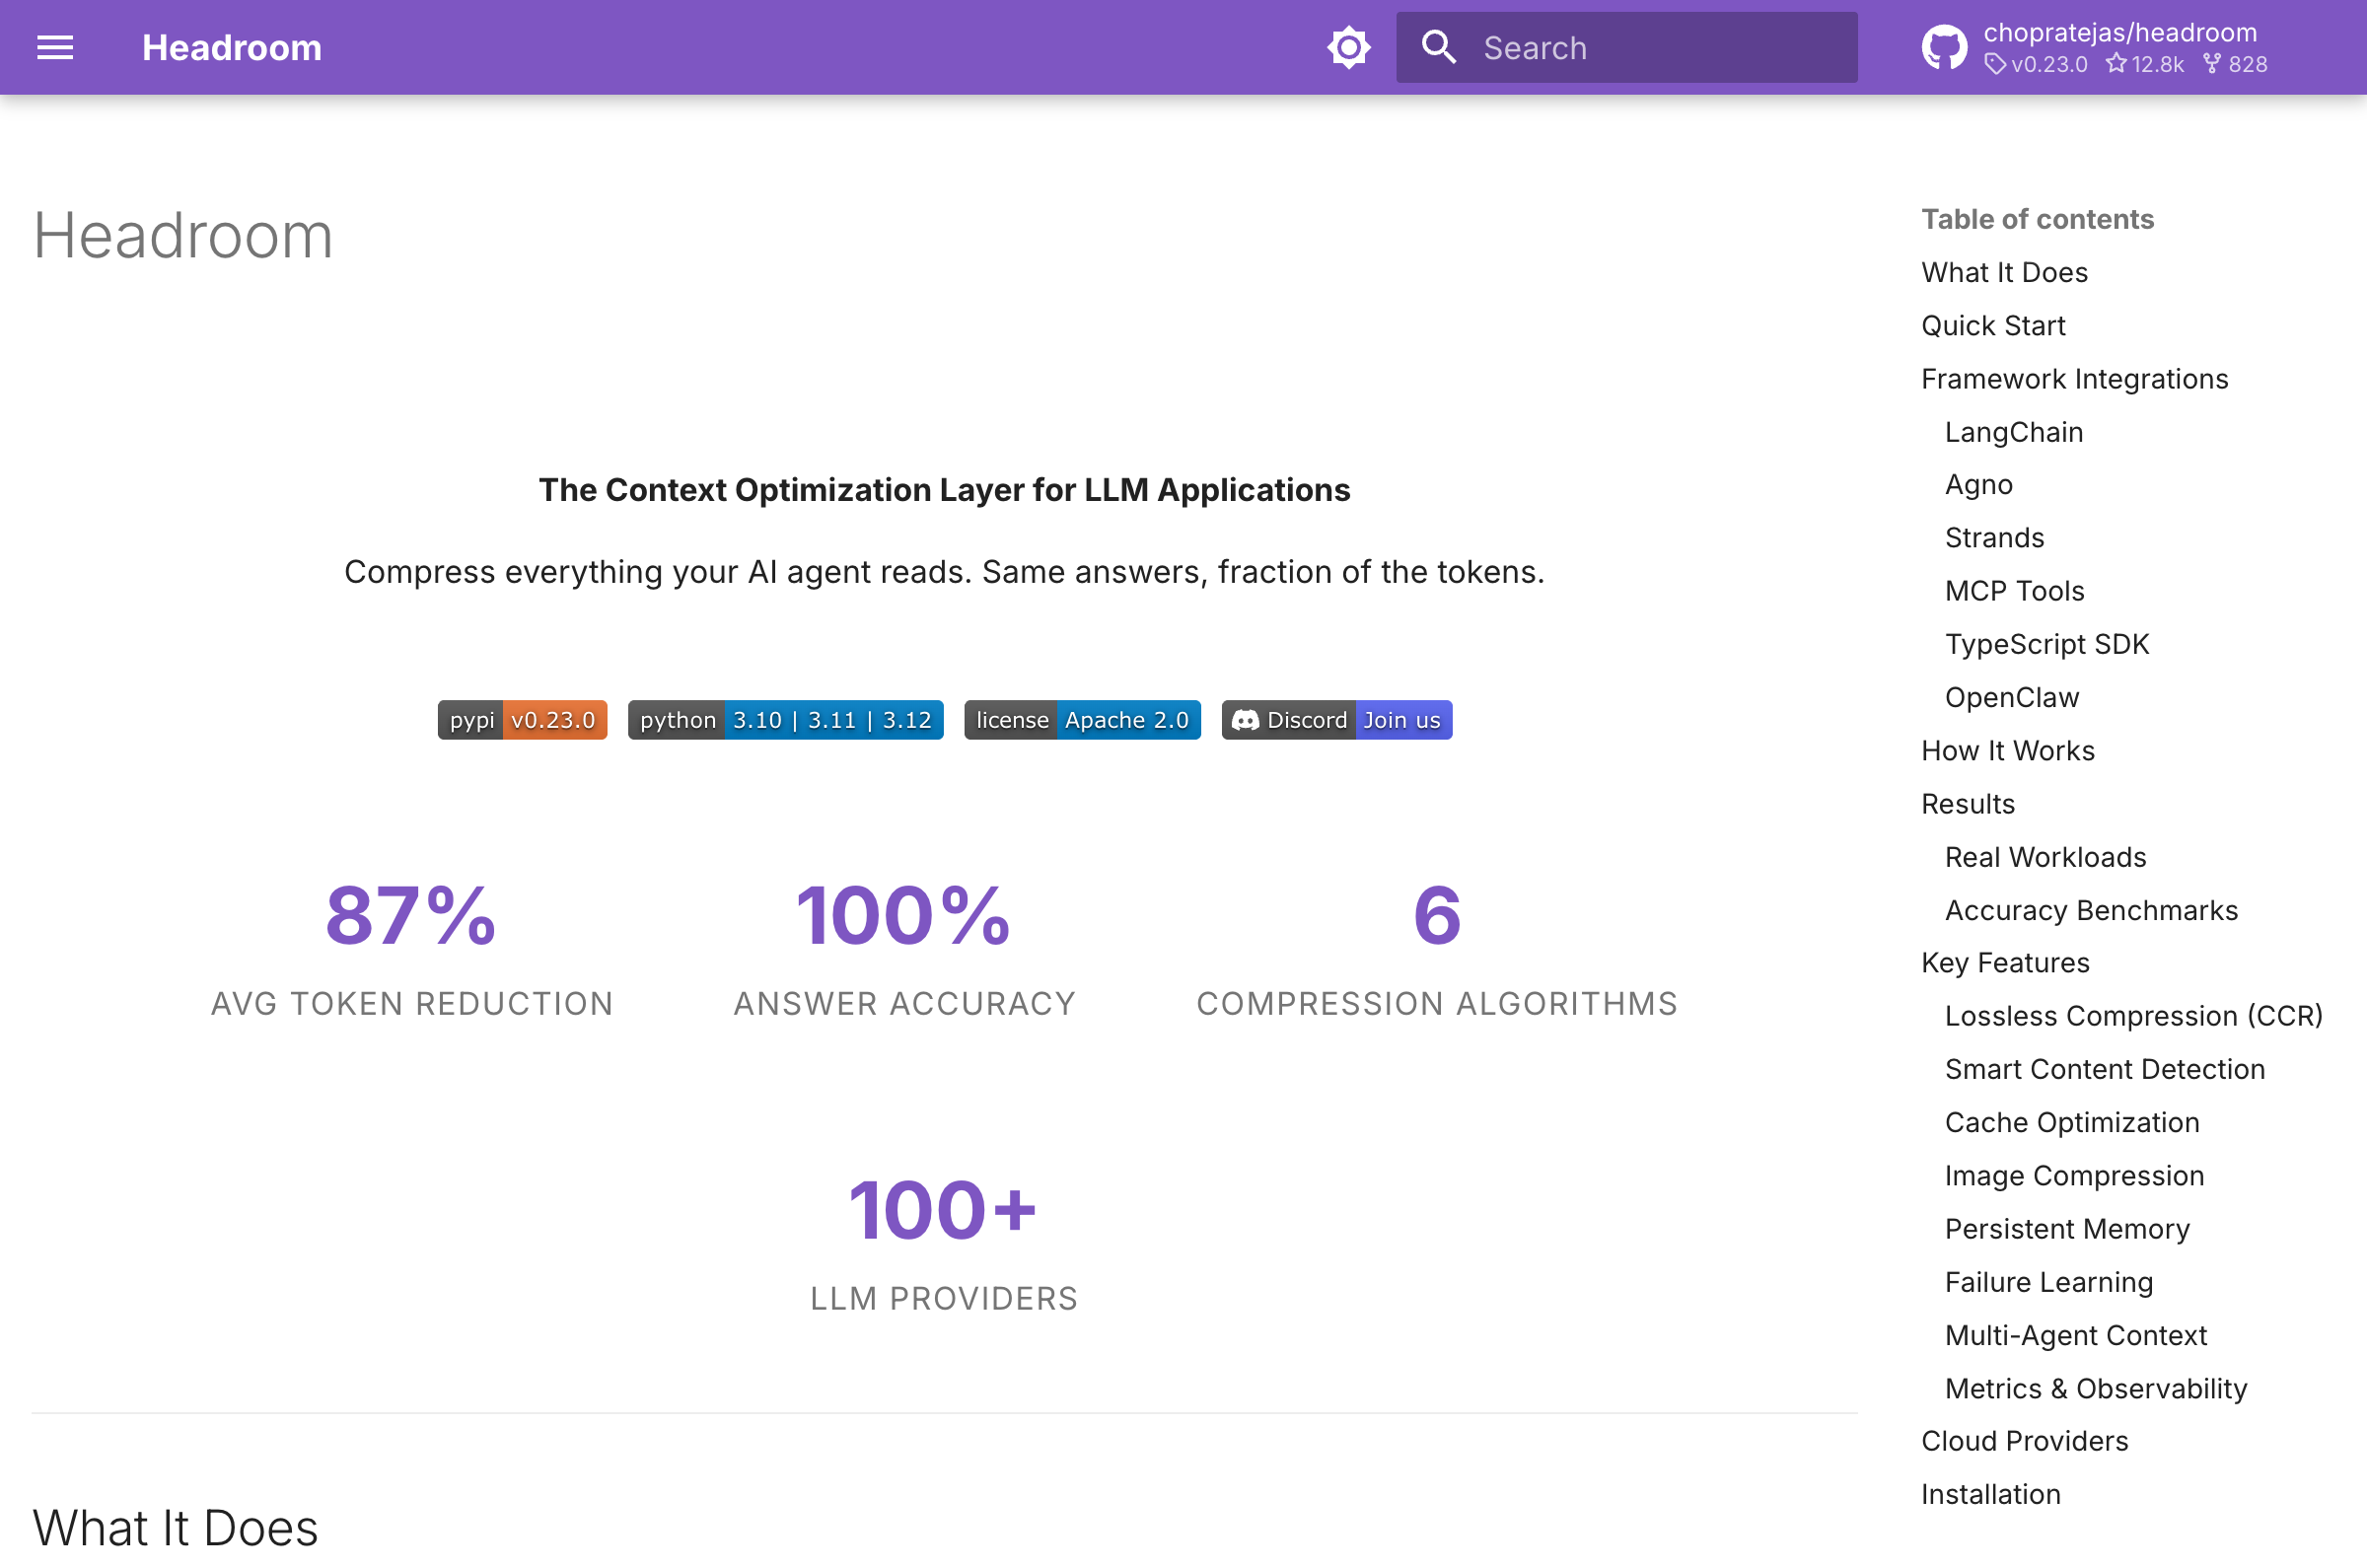Click the large Headroom page heading
Screen dimensions: 2367x1568
[x=183, y=236]
